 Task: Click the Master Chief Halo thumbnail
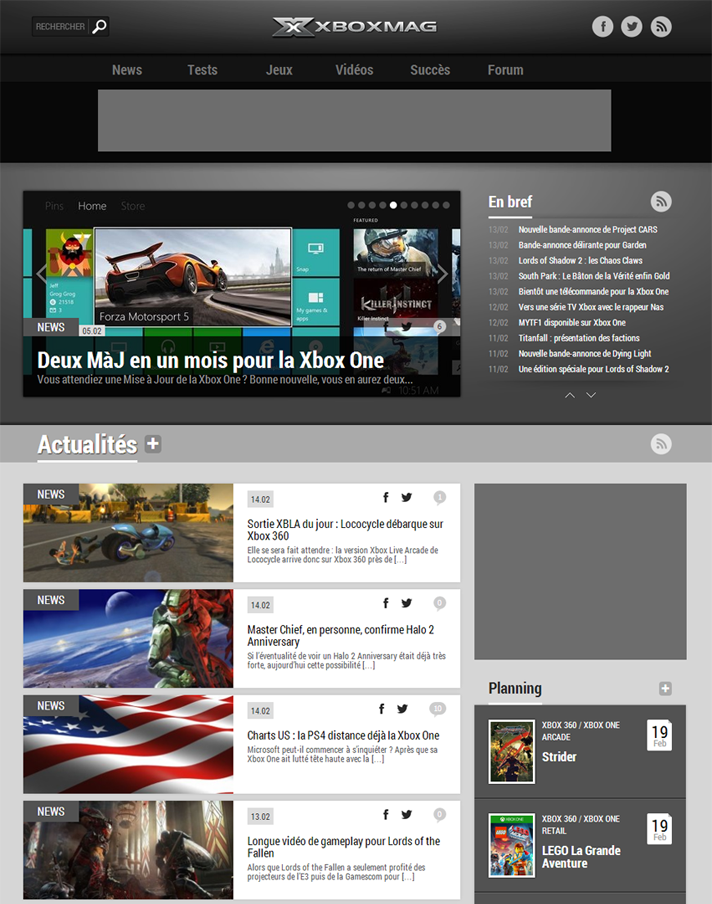(x=128, y=638)
